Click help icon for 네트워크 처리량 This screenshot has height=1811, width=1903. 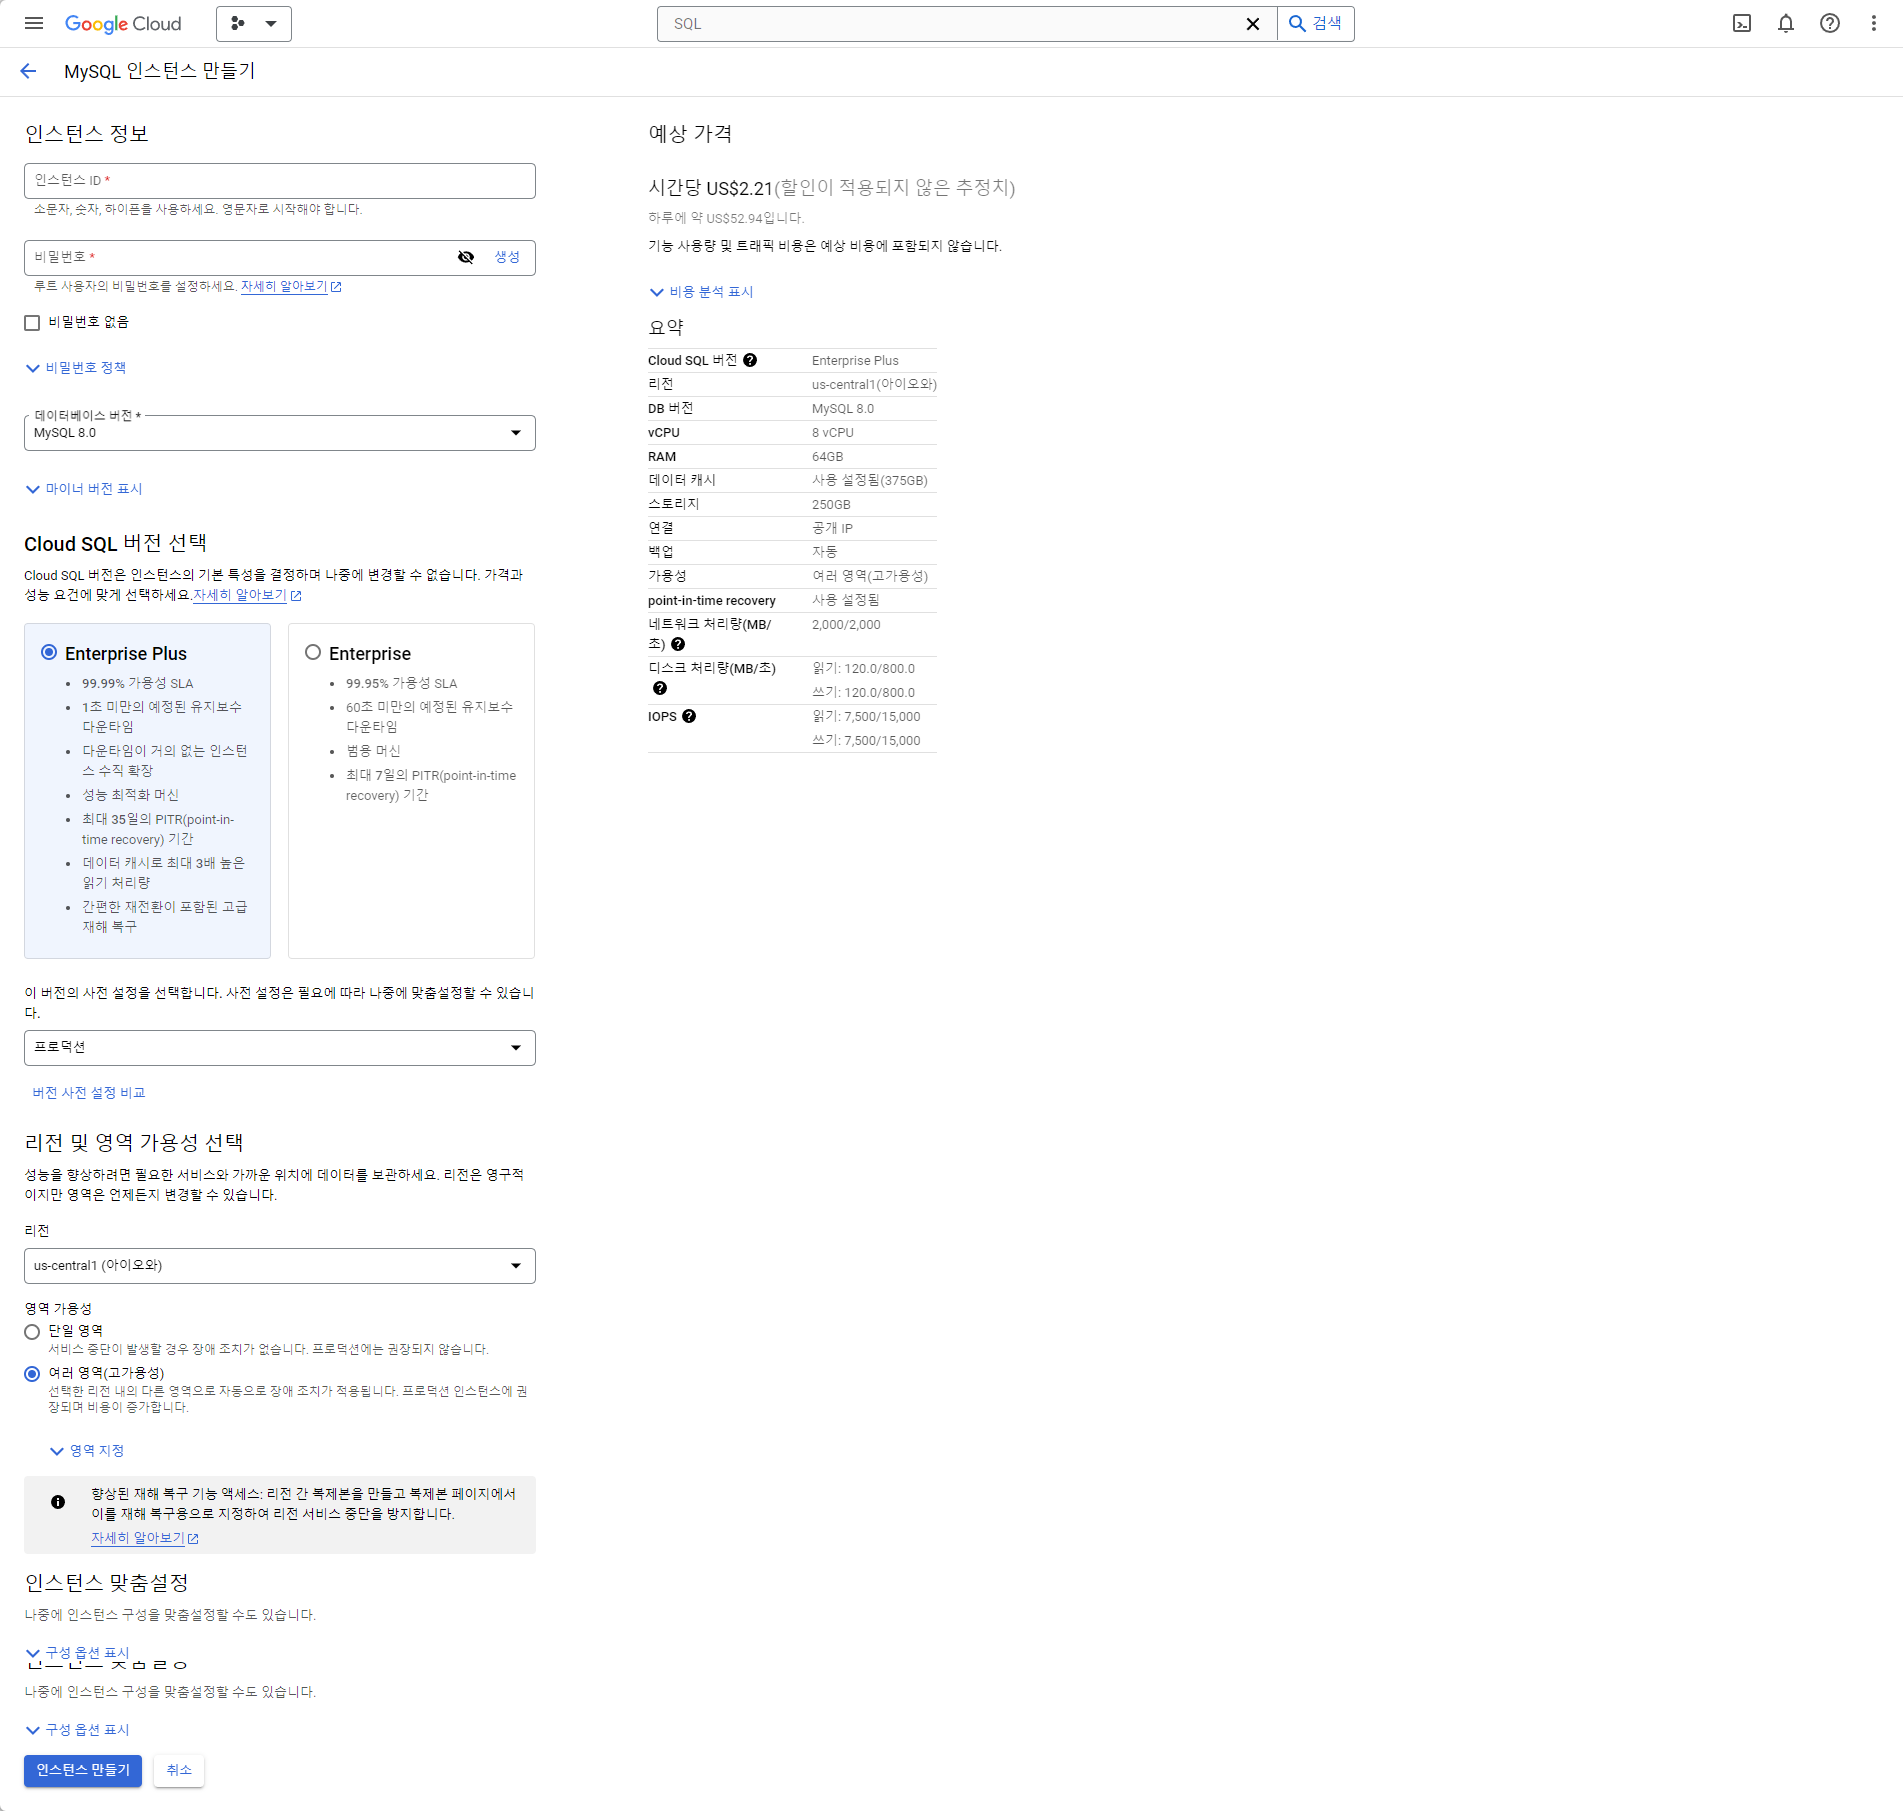pos(678,644)
